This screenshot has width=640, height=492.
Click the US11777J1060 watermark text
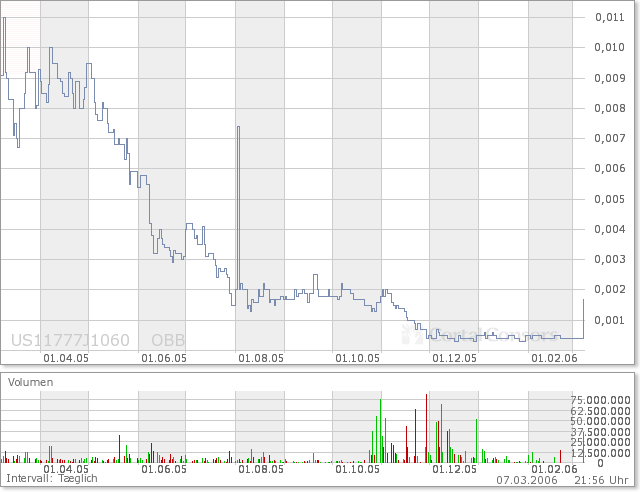(70, 340)
